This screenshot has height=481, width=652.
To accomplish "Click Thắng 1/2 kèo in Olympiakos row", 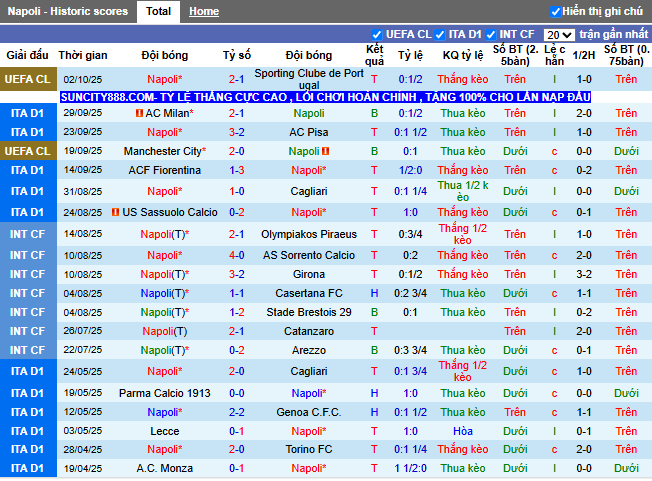I will [x=463, y=234].
